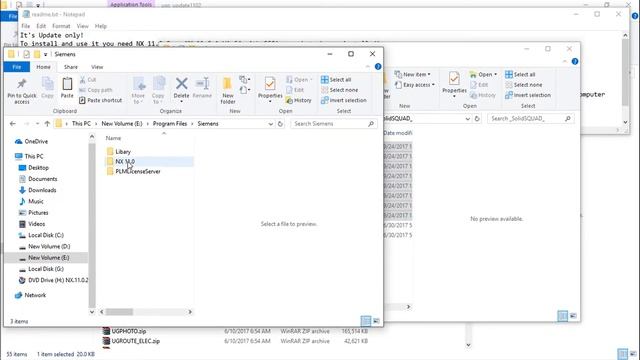Screen dimensions: 640x360
Task: Select OneDrive in navigation pane
Action: 31,142
